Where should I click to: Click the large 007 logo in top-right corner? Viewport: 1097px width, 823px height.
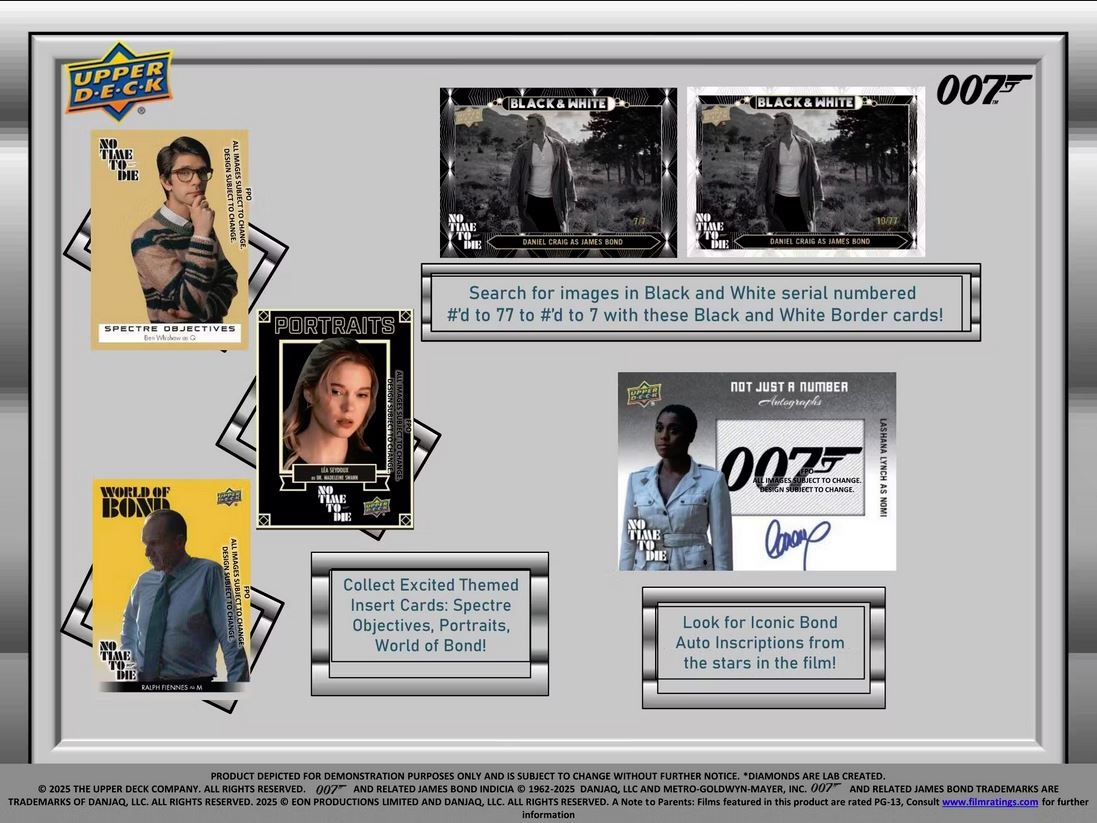[982, 90]
